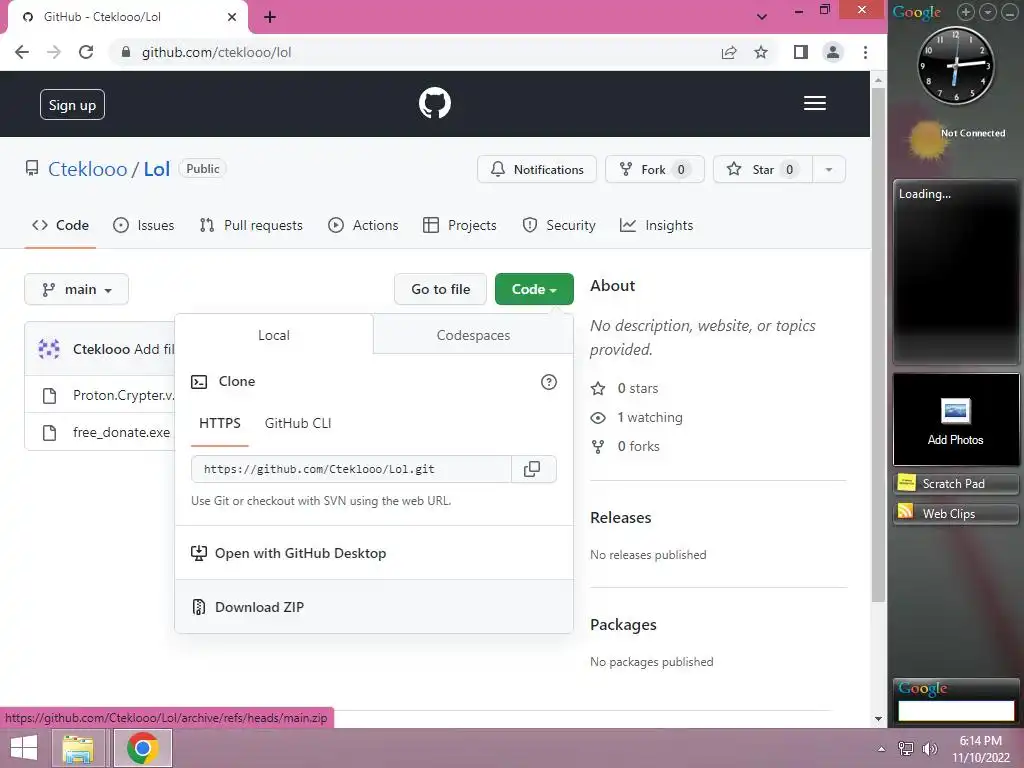
Task: Click the Sign up button
Action: pos(72,104)
